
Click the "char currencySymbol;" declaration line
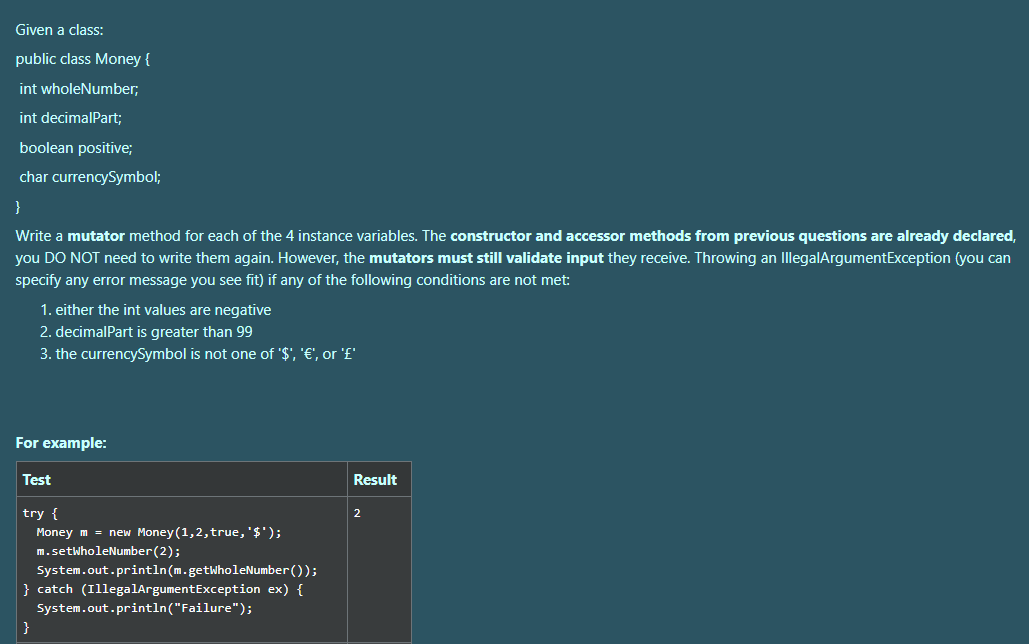pyautogui.click(x=90, y=177)
